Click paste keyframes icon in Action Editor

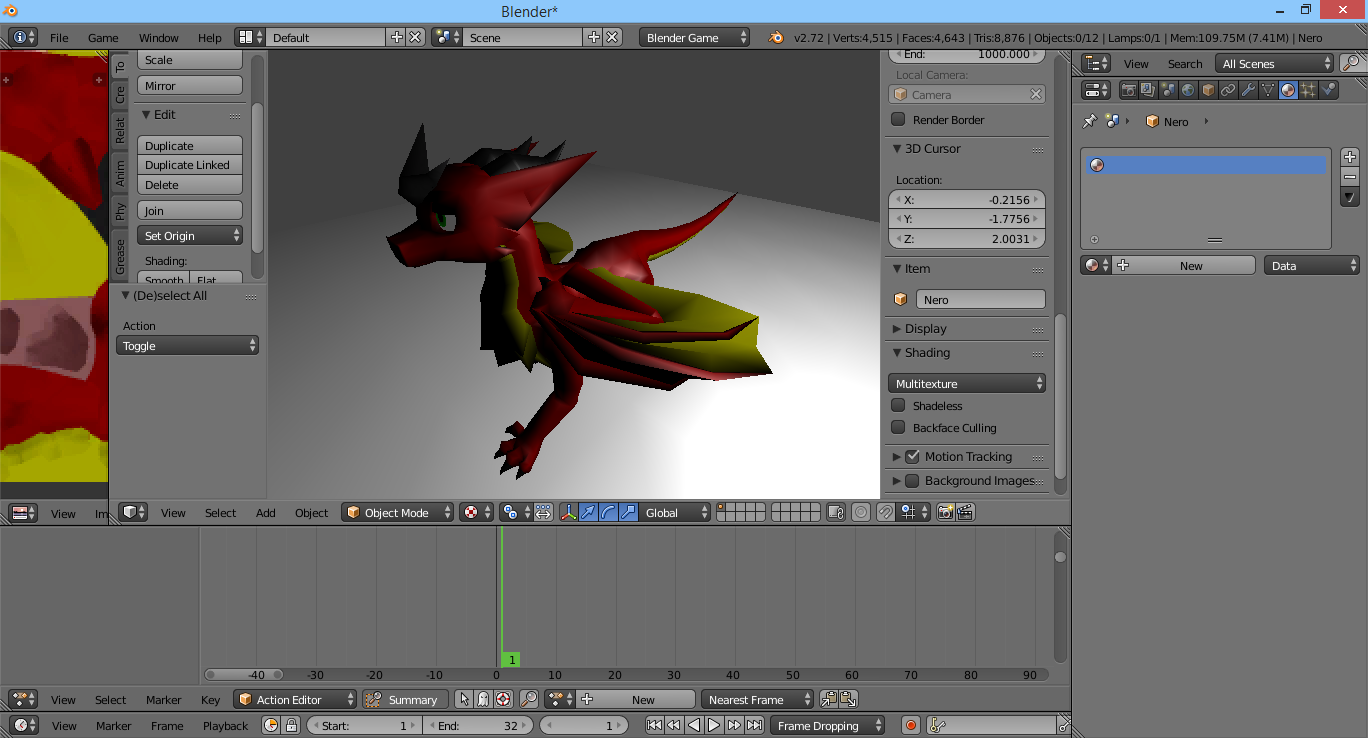tap(848, 699)
